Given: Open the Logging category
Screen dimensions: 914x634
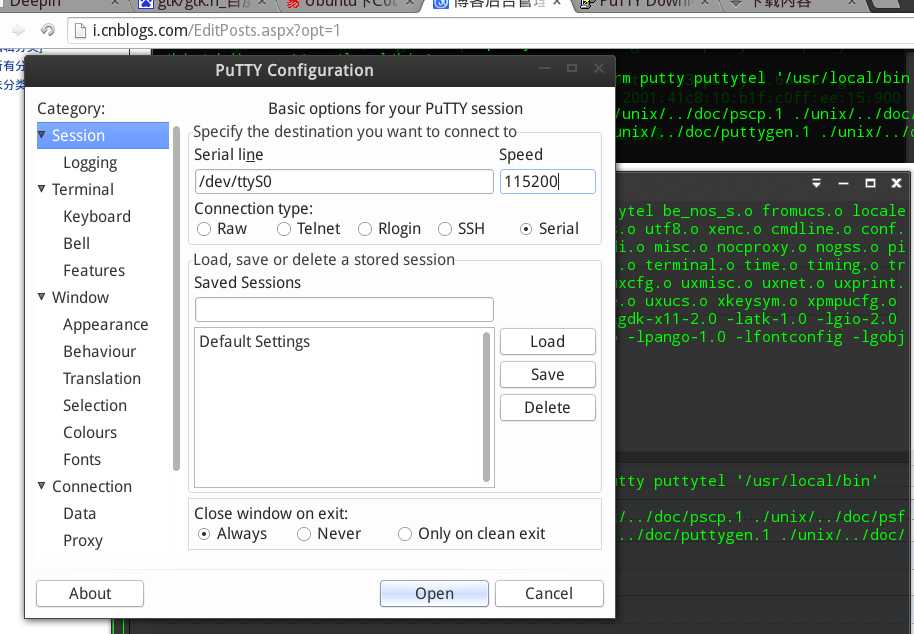Looking at the screenshot, I should click(x=90, y=163).
